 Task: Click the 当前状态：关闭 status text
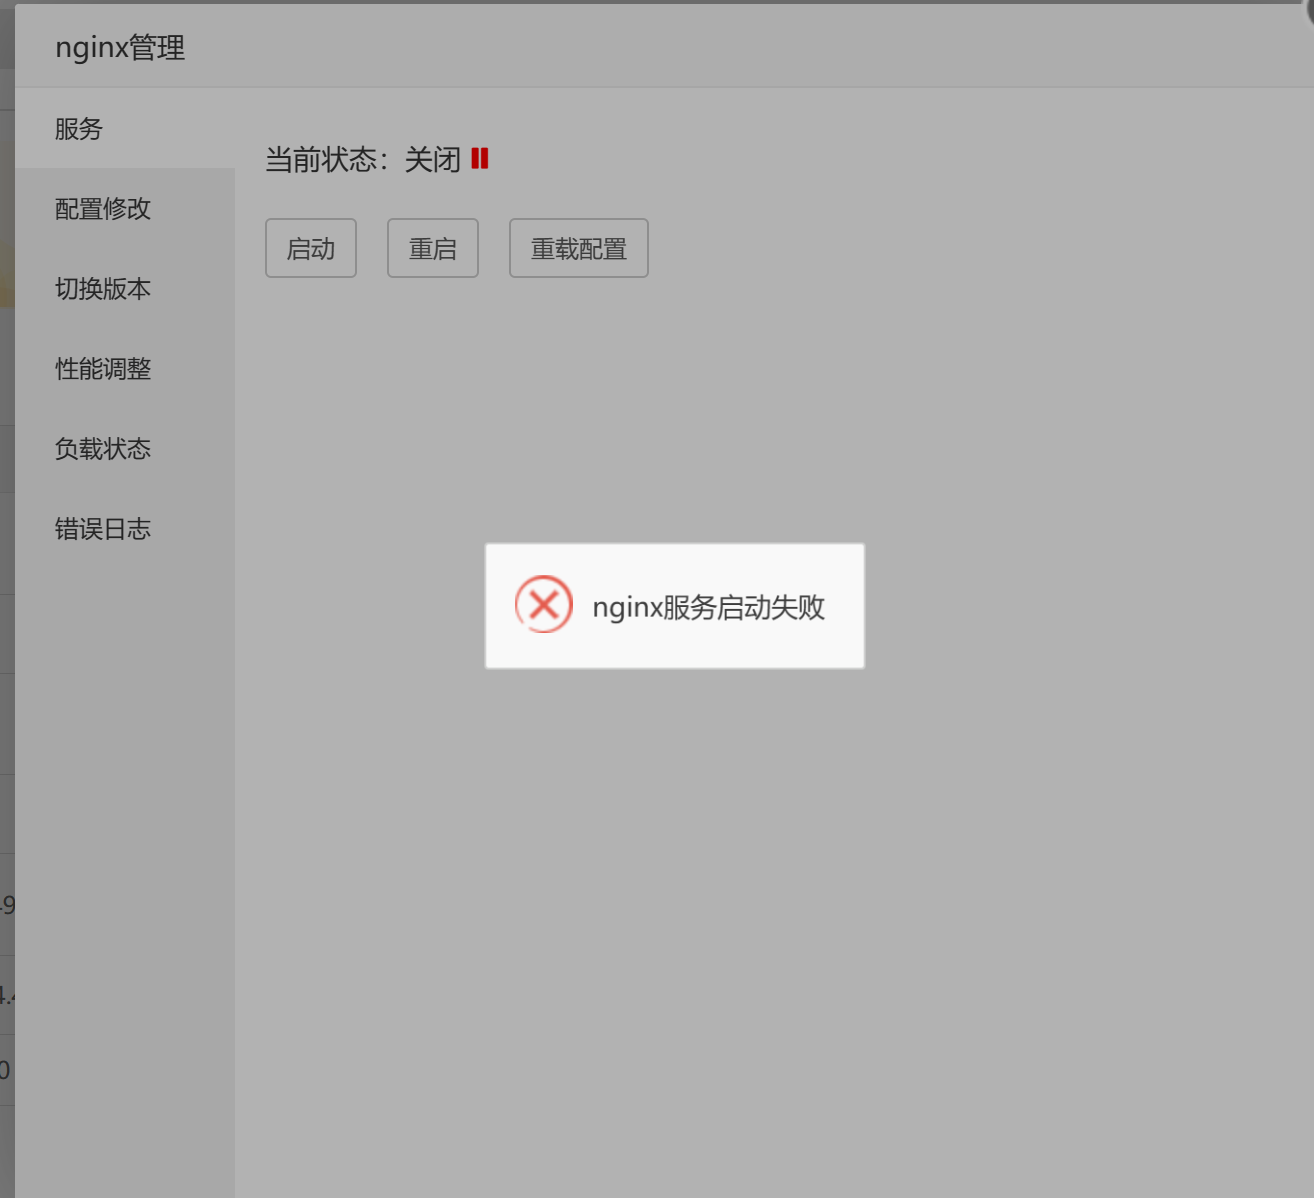[363, 159]
